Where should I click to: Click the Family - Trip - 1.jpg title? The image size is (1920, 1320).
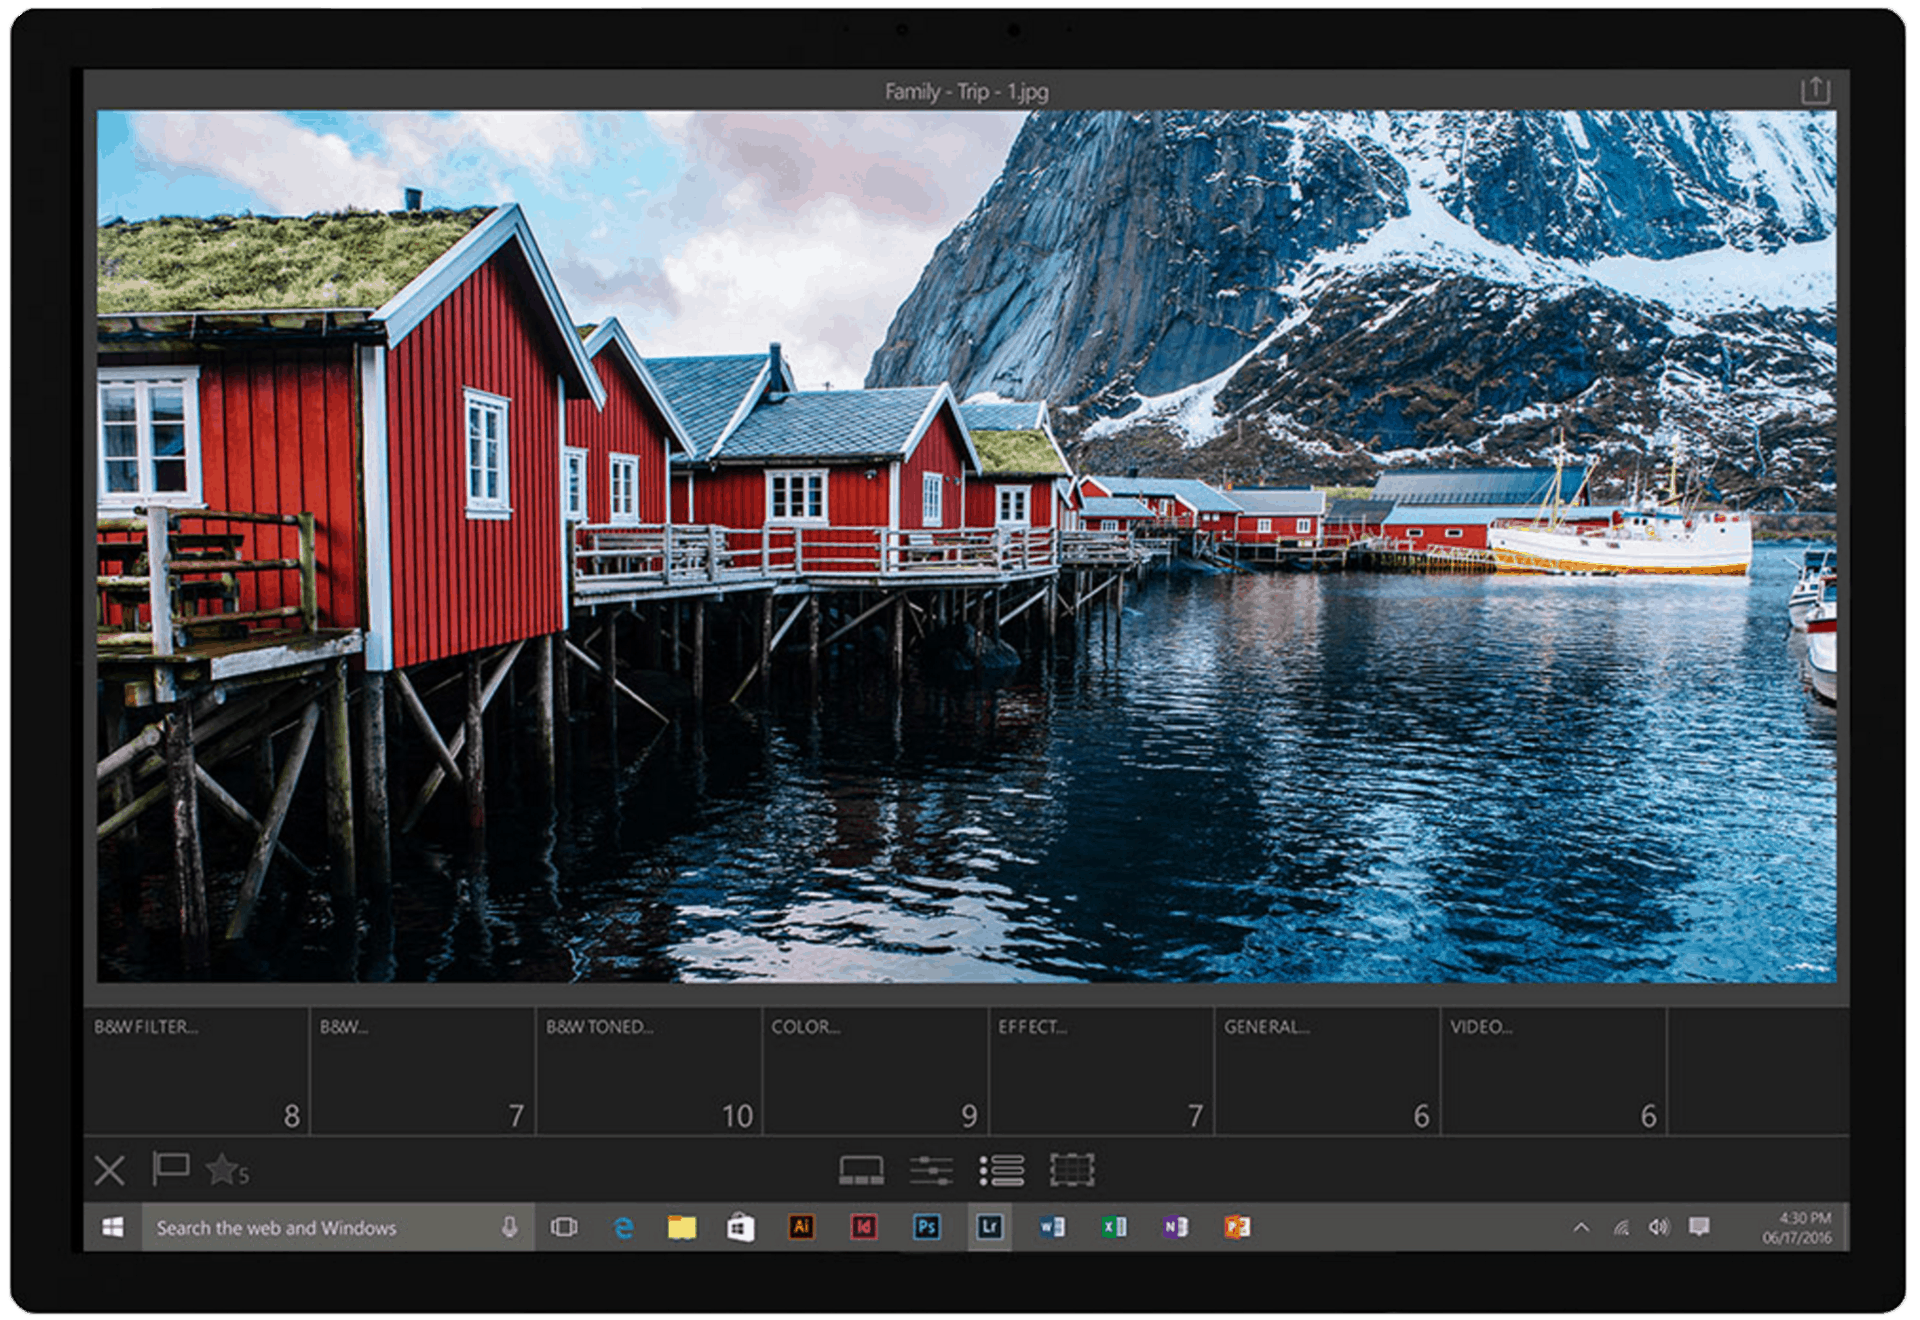[966, 91]
